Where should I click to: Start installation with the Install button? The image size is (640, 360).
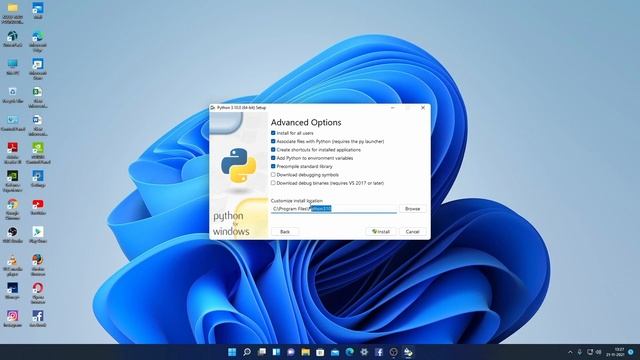tap(380, 231)
